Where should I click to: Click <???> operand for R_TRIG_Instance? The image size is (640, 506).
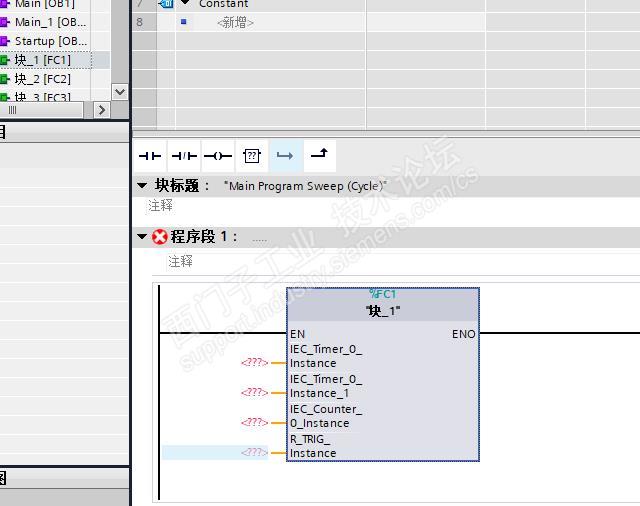(254, 452)
